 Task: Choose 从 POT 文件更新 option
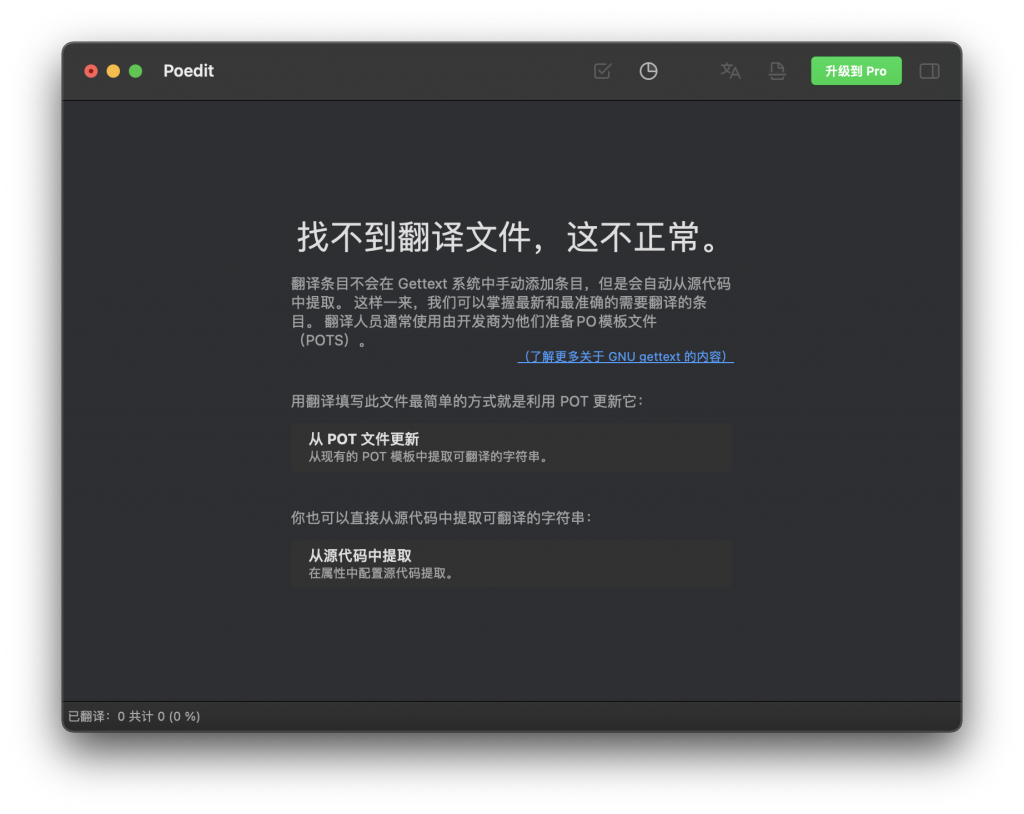pos(511,447)
